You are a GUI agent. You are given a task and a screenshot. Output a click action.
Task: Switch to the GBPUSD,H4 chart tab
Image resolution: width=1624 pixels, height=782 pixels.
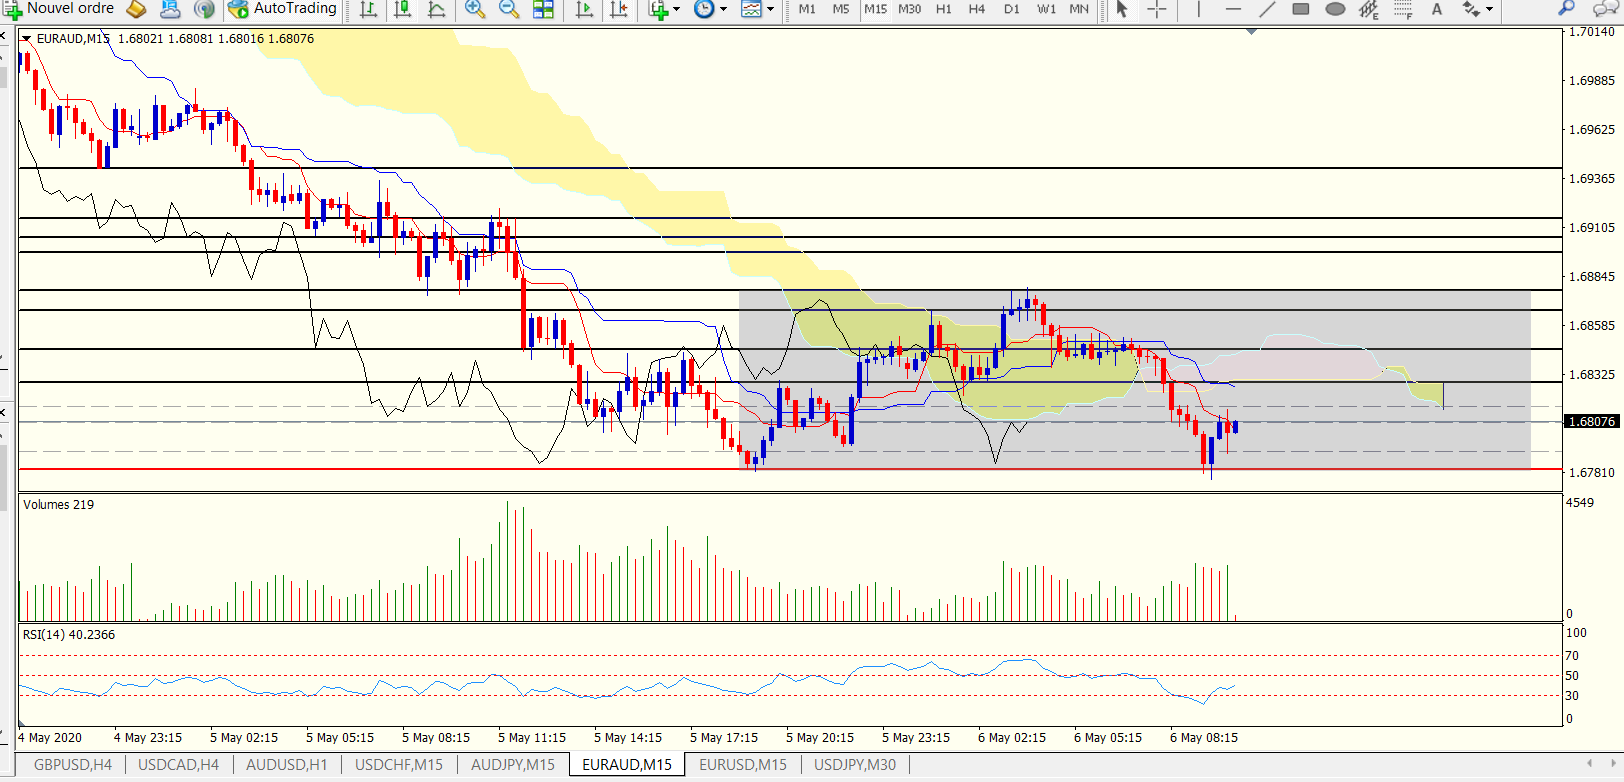tap(73, 765)
